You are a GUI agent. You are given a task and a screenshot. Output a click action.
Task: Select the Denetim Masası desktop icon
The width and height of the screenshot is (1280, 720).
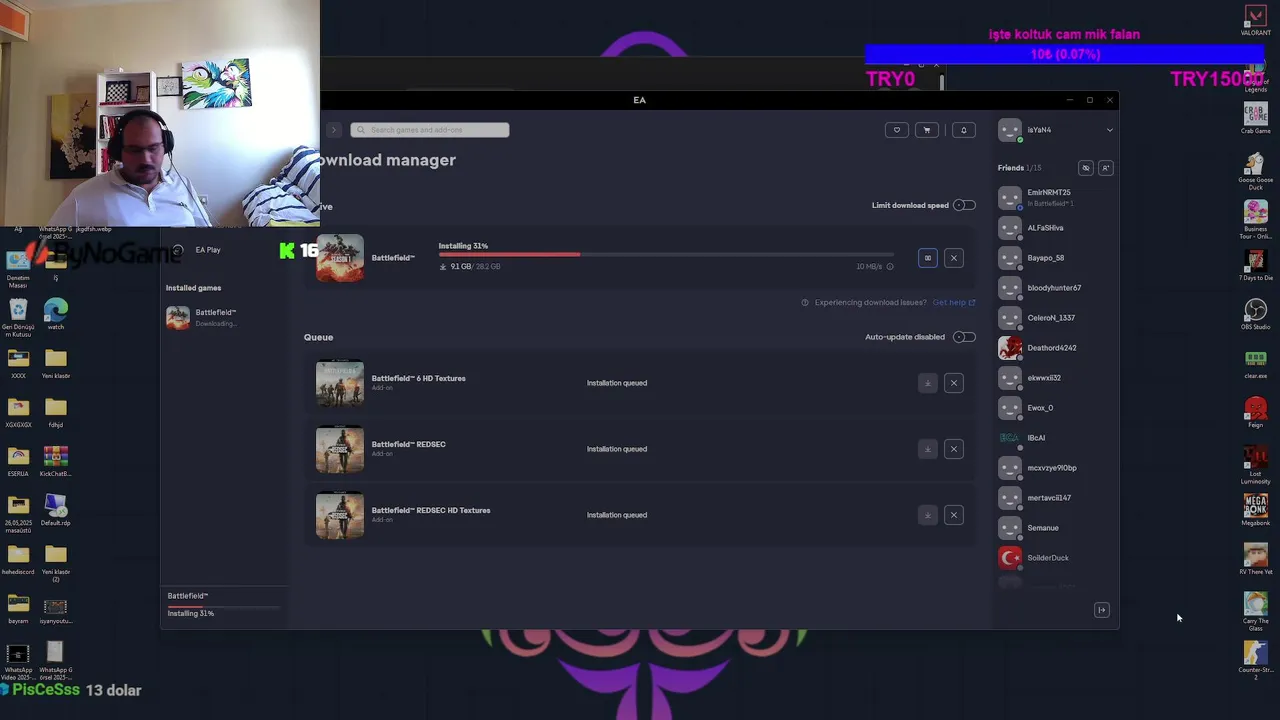click(x=18, y=267)
